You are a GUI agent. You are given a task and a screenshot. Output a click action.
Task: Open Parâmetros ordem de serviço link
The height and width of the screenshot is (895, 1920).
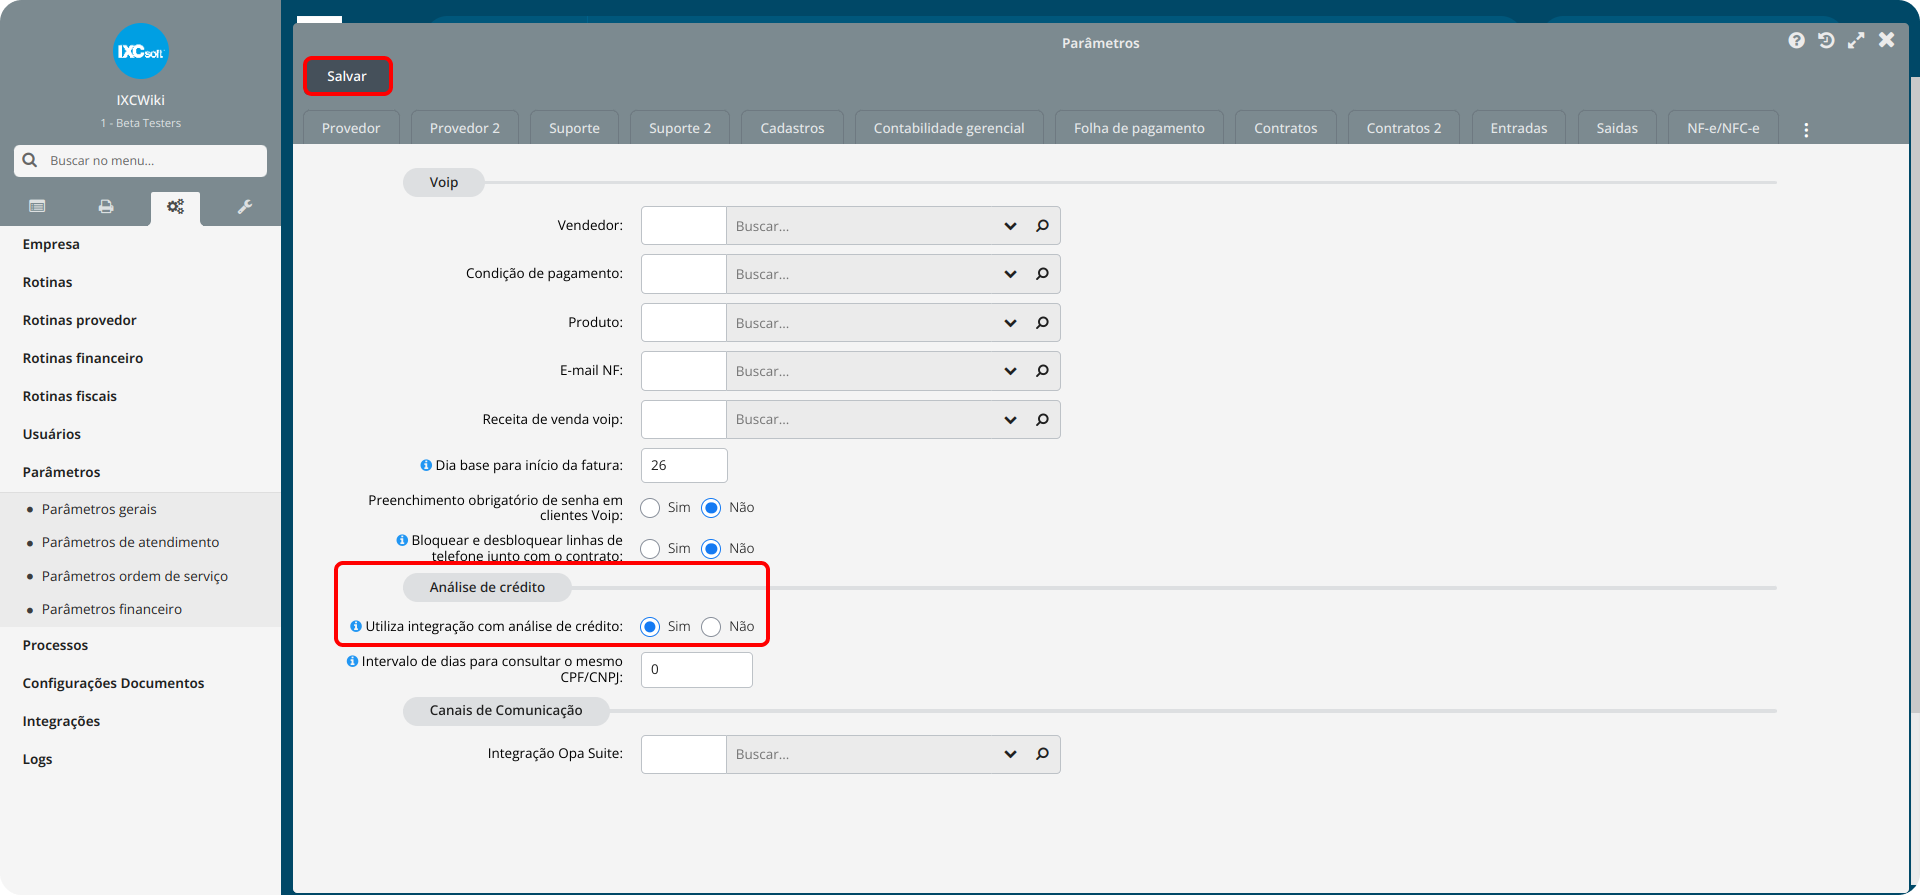pos(135,576)
